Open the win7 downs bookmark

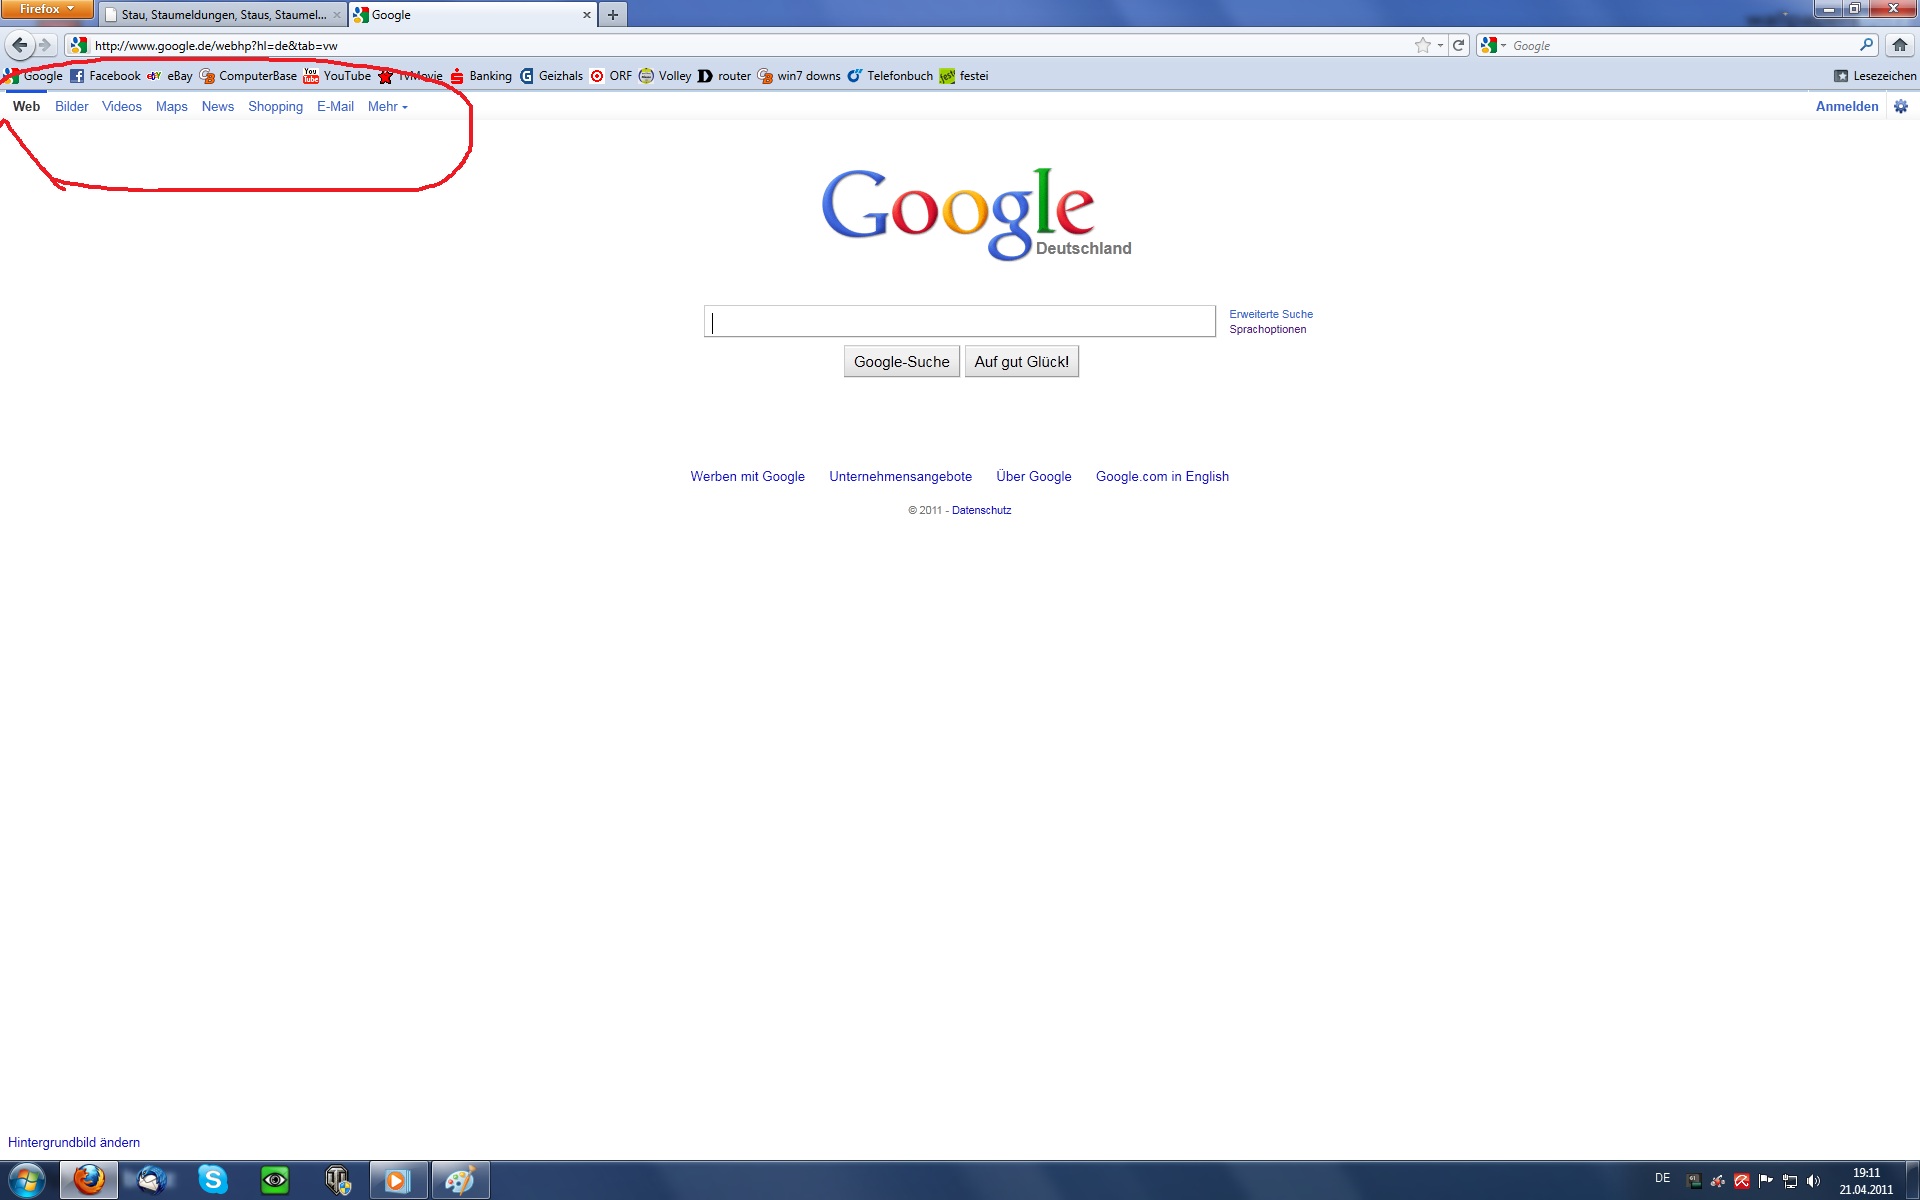tap(799, 76)
